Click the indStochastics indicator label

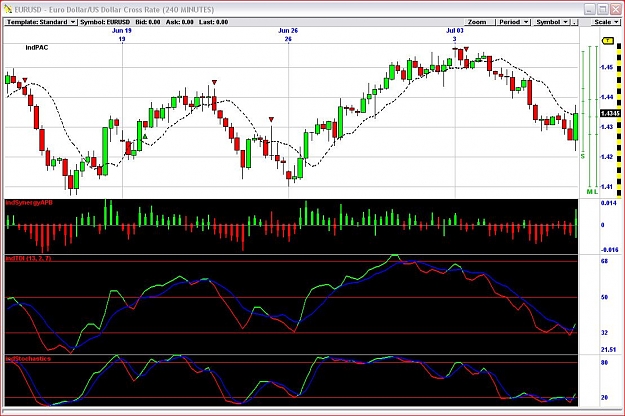click(28, 359)
